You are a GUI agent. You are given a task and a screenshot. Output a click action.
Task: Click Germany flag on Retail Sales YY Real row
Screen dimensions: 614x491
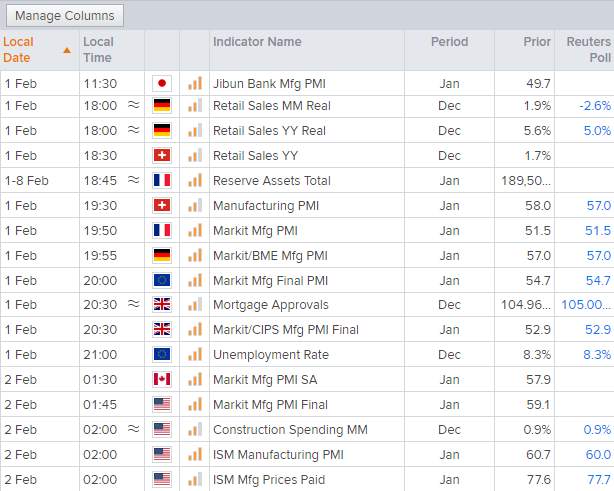162,130
